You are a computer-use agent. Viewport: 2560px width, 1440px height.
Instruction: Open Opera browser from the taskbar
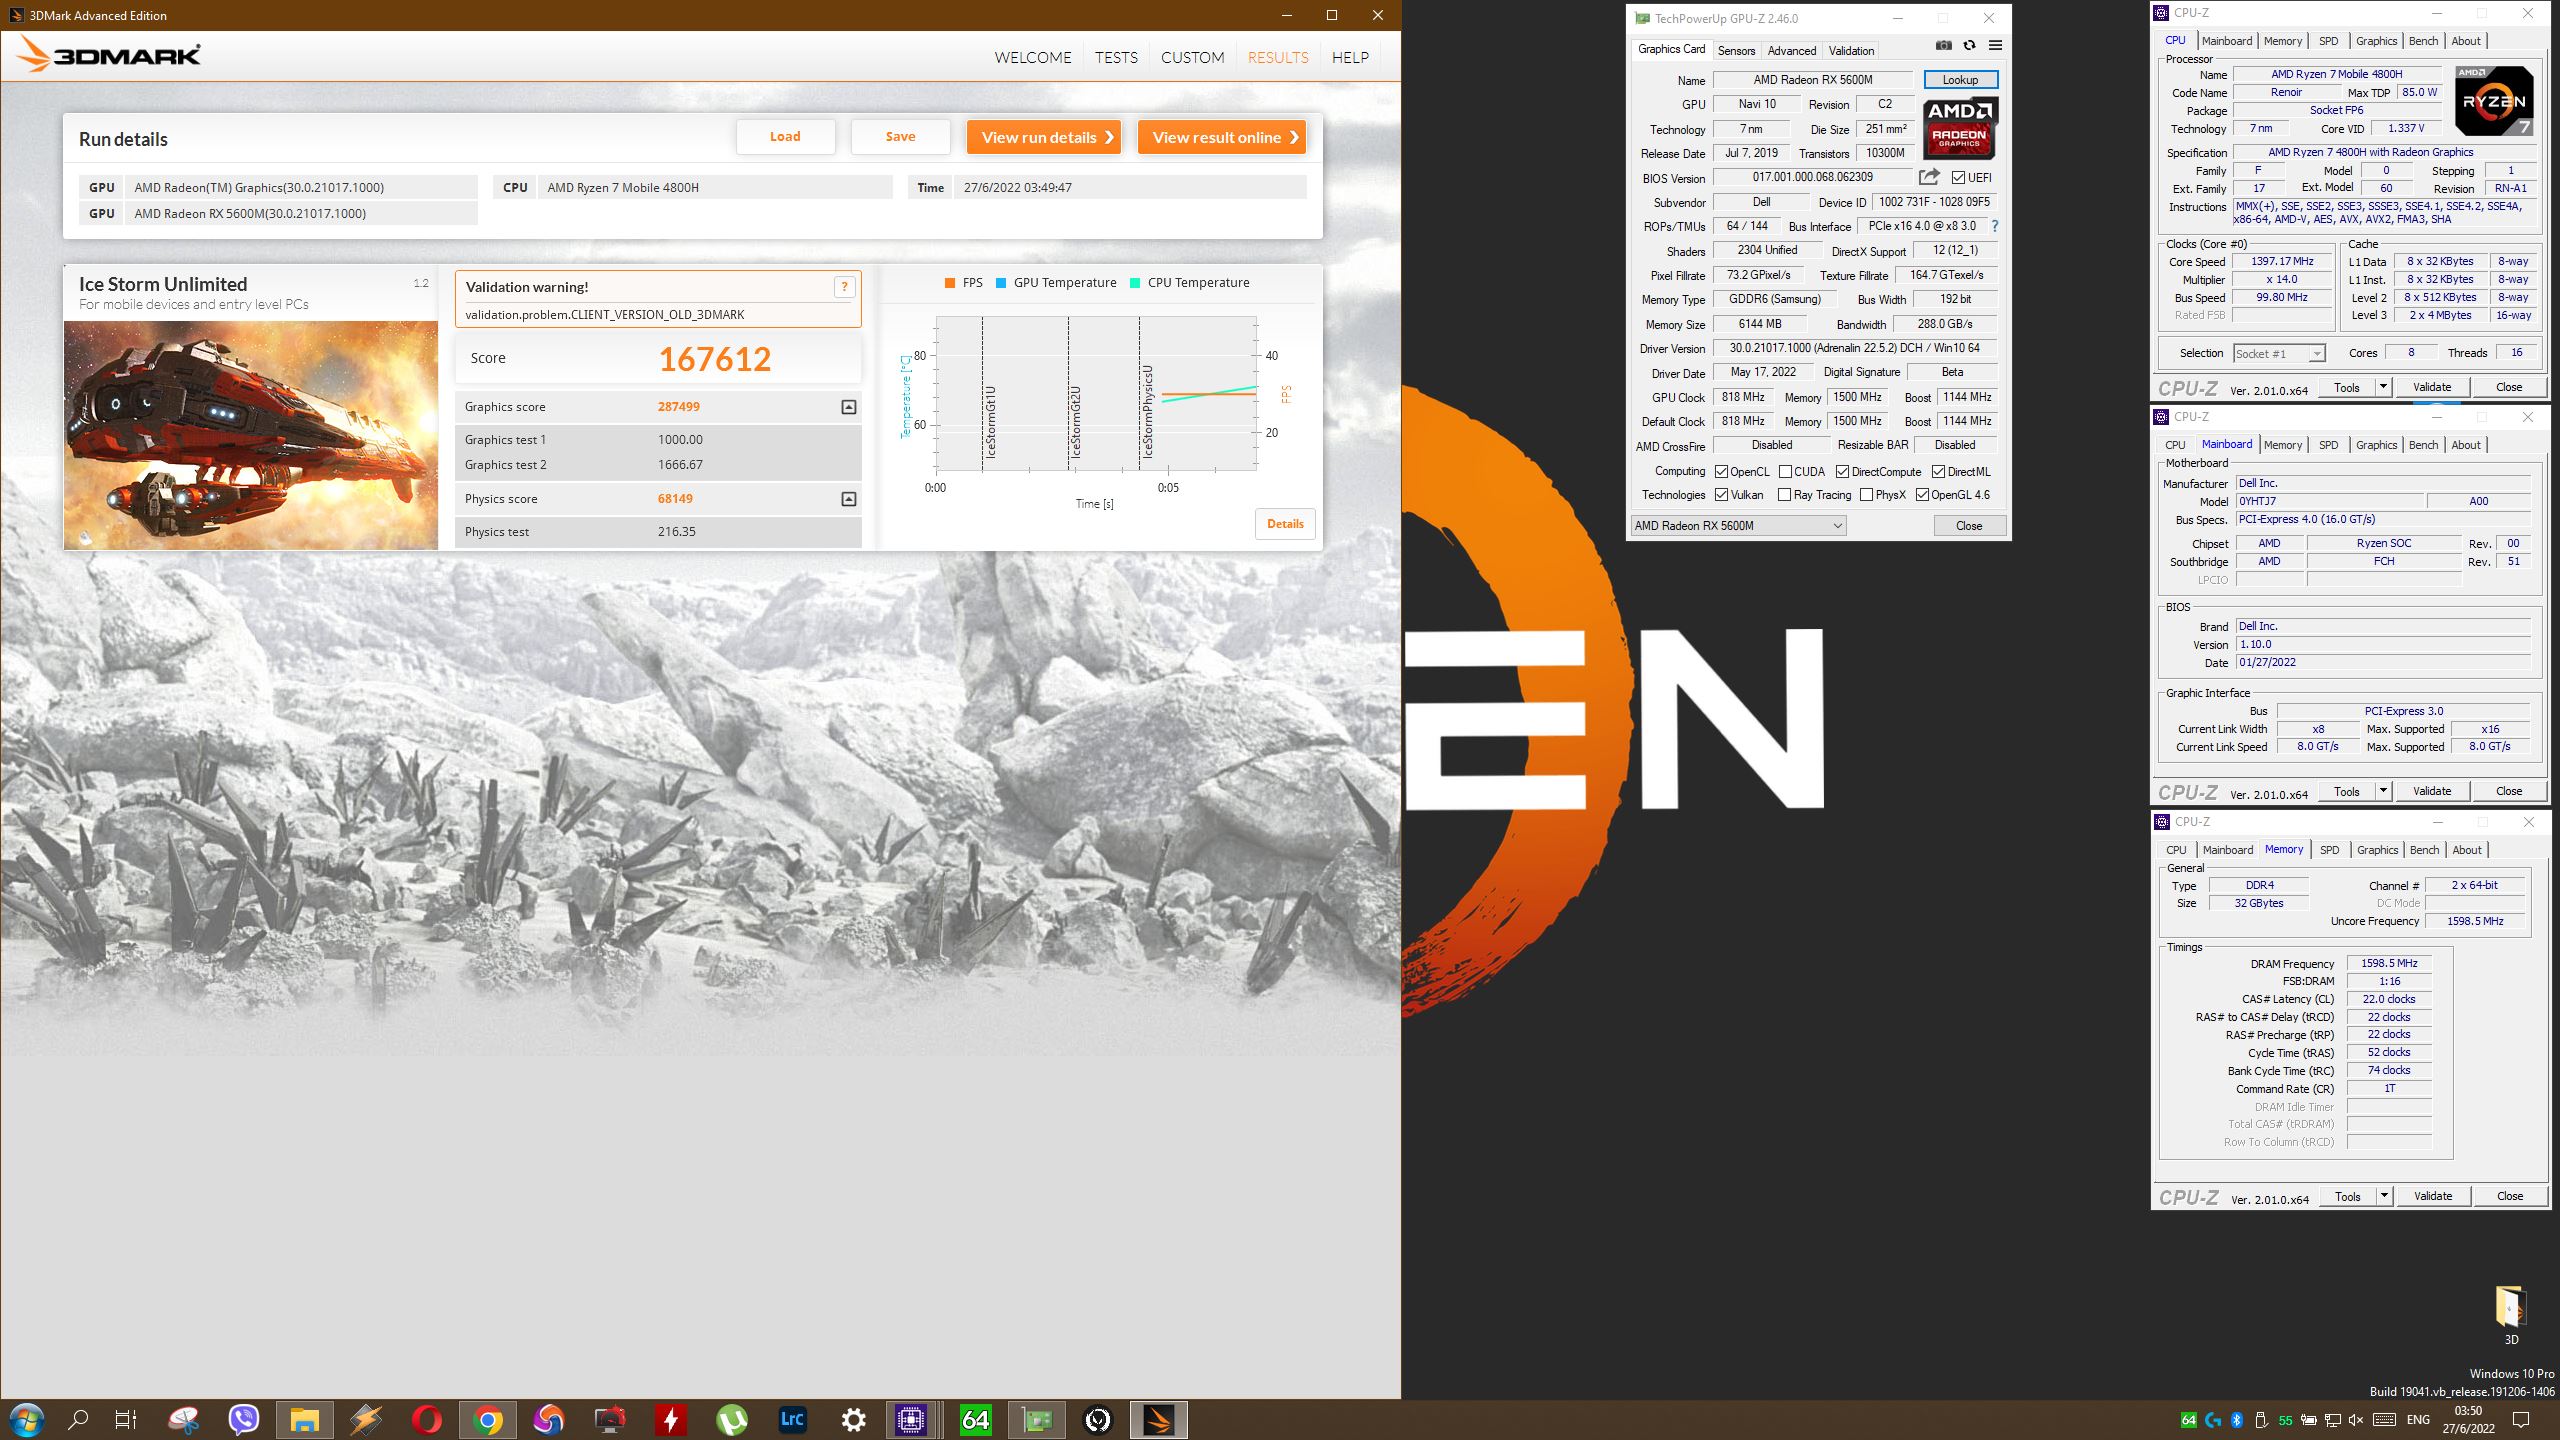[426, 1419]
